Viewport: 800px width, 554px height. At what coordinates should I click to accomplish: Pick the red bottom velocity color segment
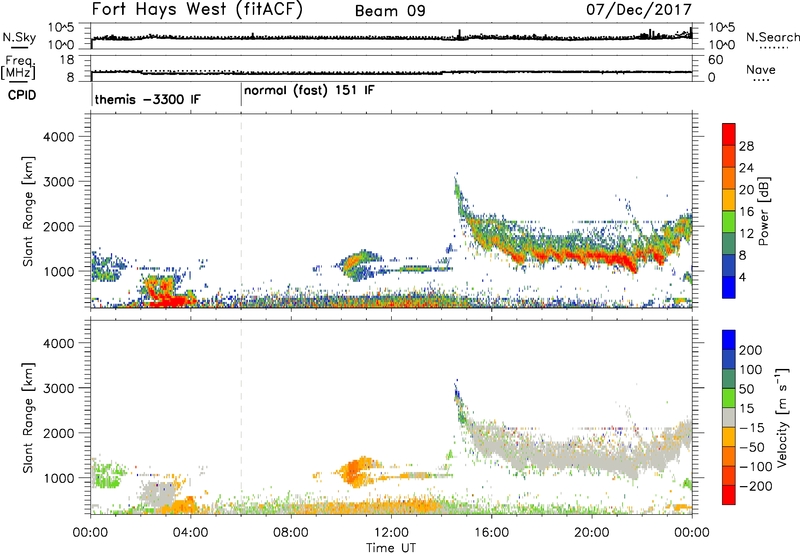(x=729, y=495)
